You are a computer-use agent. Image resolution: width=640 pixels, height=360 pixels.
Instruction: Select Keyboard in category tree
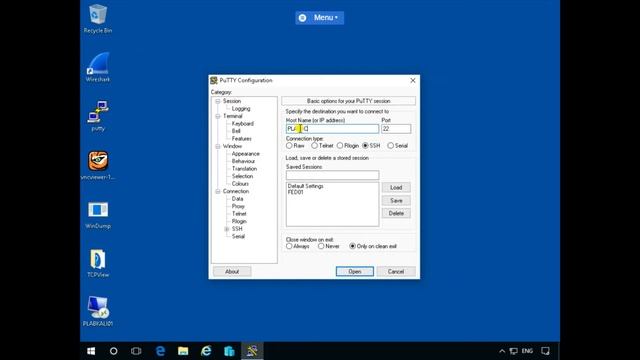click(242, 124)
